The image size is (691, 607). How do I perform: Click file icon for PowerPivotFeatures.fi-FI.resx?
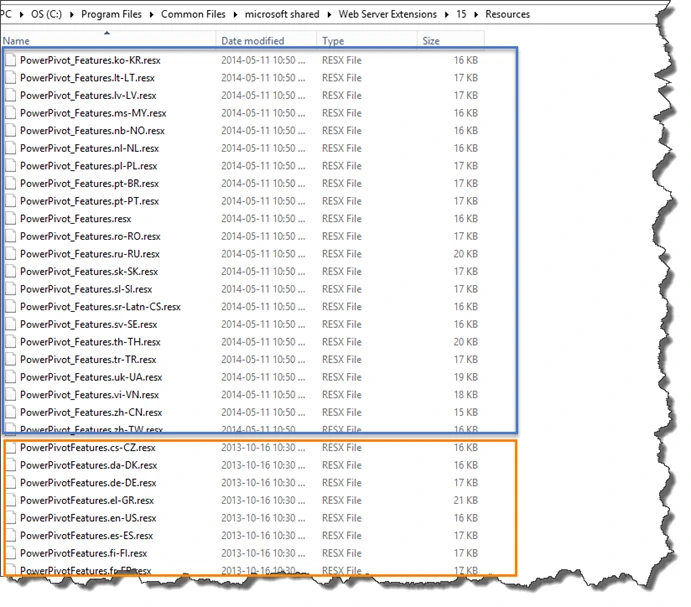[x=11, y=554]
